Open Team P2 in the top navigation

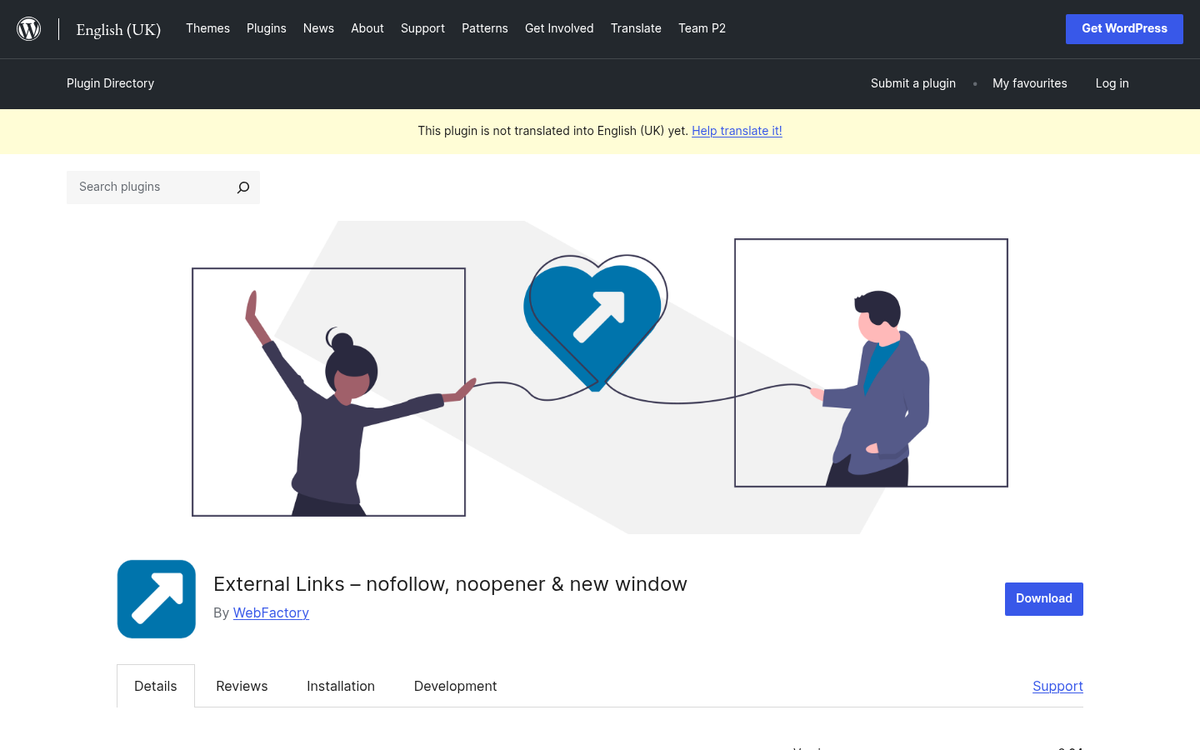pos(702,28)
